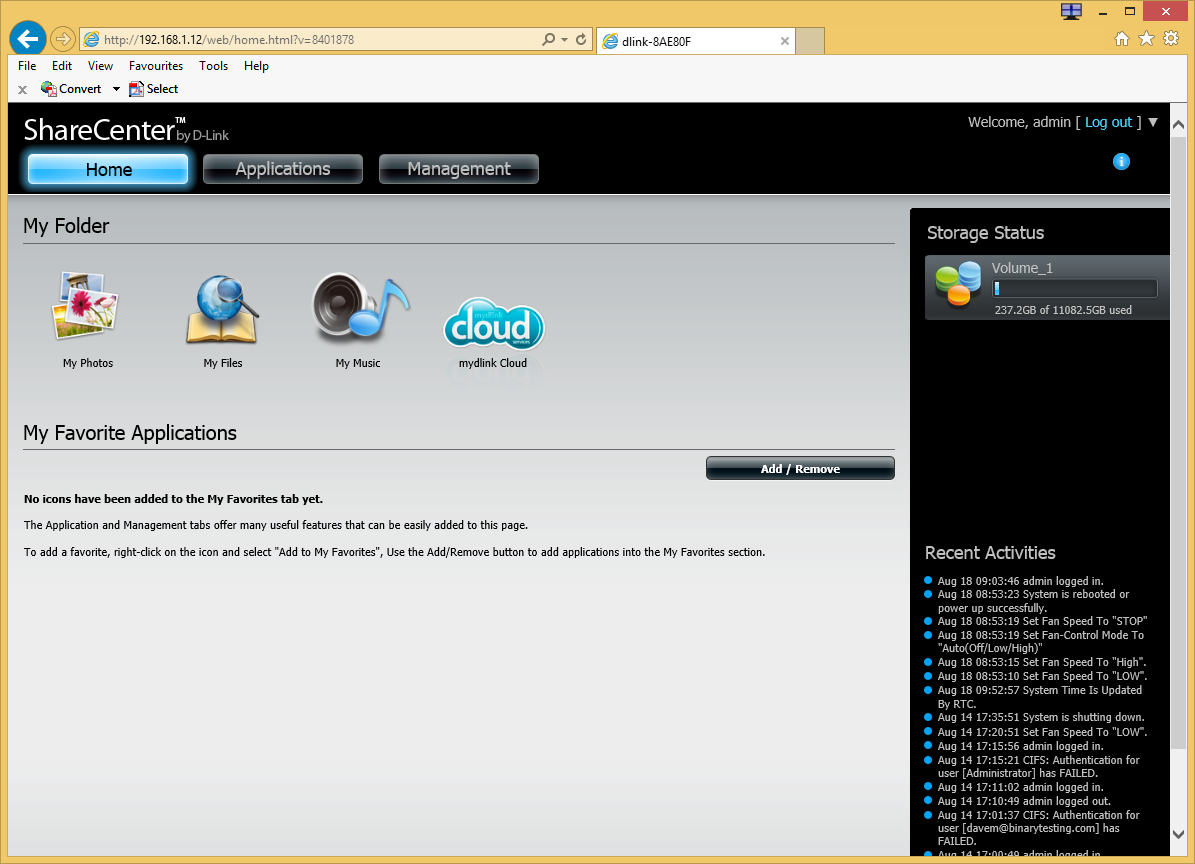Click the blue info icon

click(1121, 162)
